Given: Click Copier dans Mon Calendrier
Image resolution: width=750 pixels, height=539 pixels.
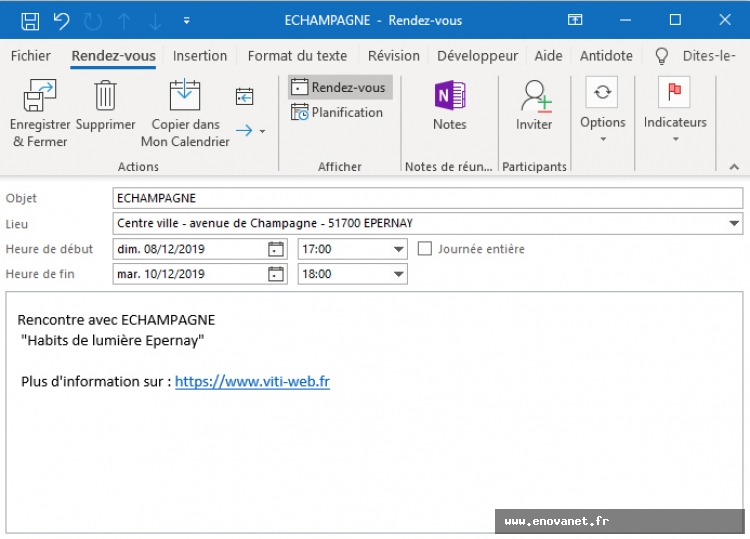Looking at the screenshot, I should tap(185, 113).
